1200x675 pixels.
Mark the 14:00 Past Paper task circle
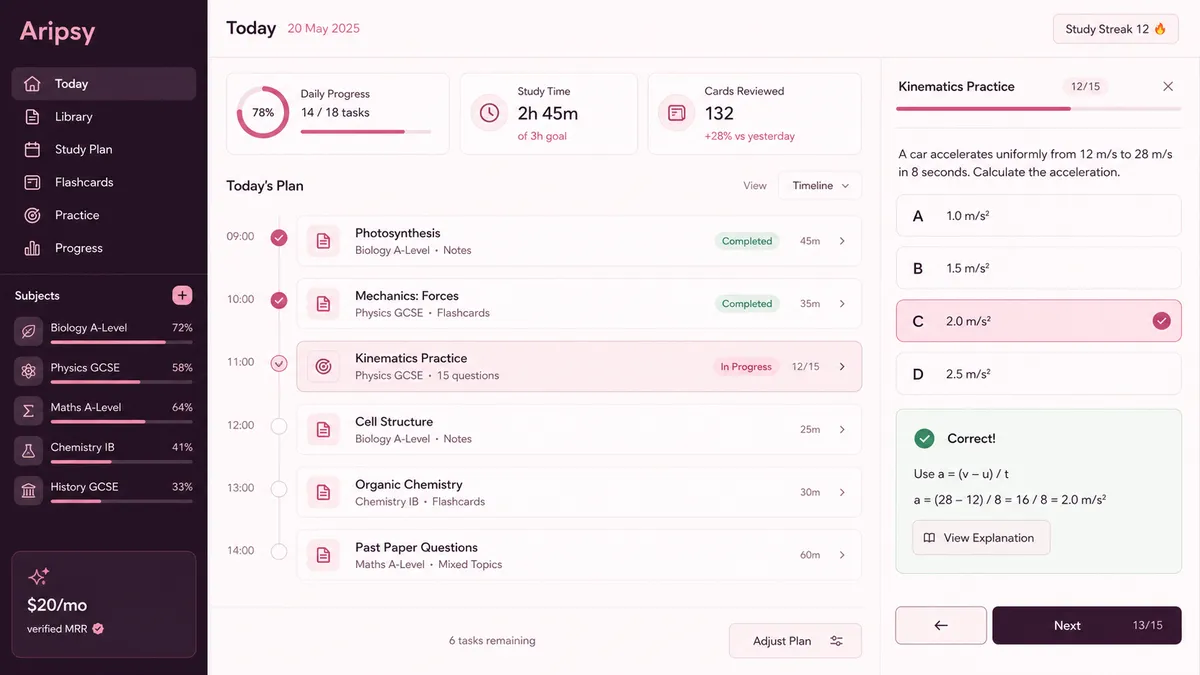[x=279, y=551]
